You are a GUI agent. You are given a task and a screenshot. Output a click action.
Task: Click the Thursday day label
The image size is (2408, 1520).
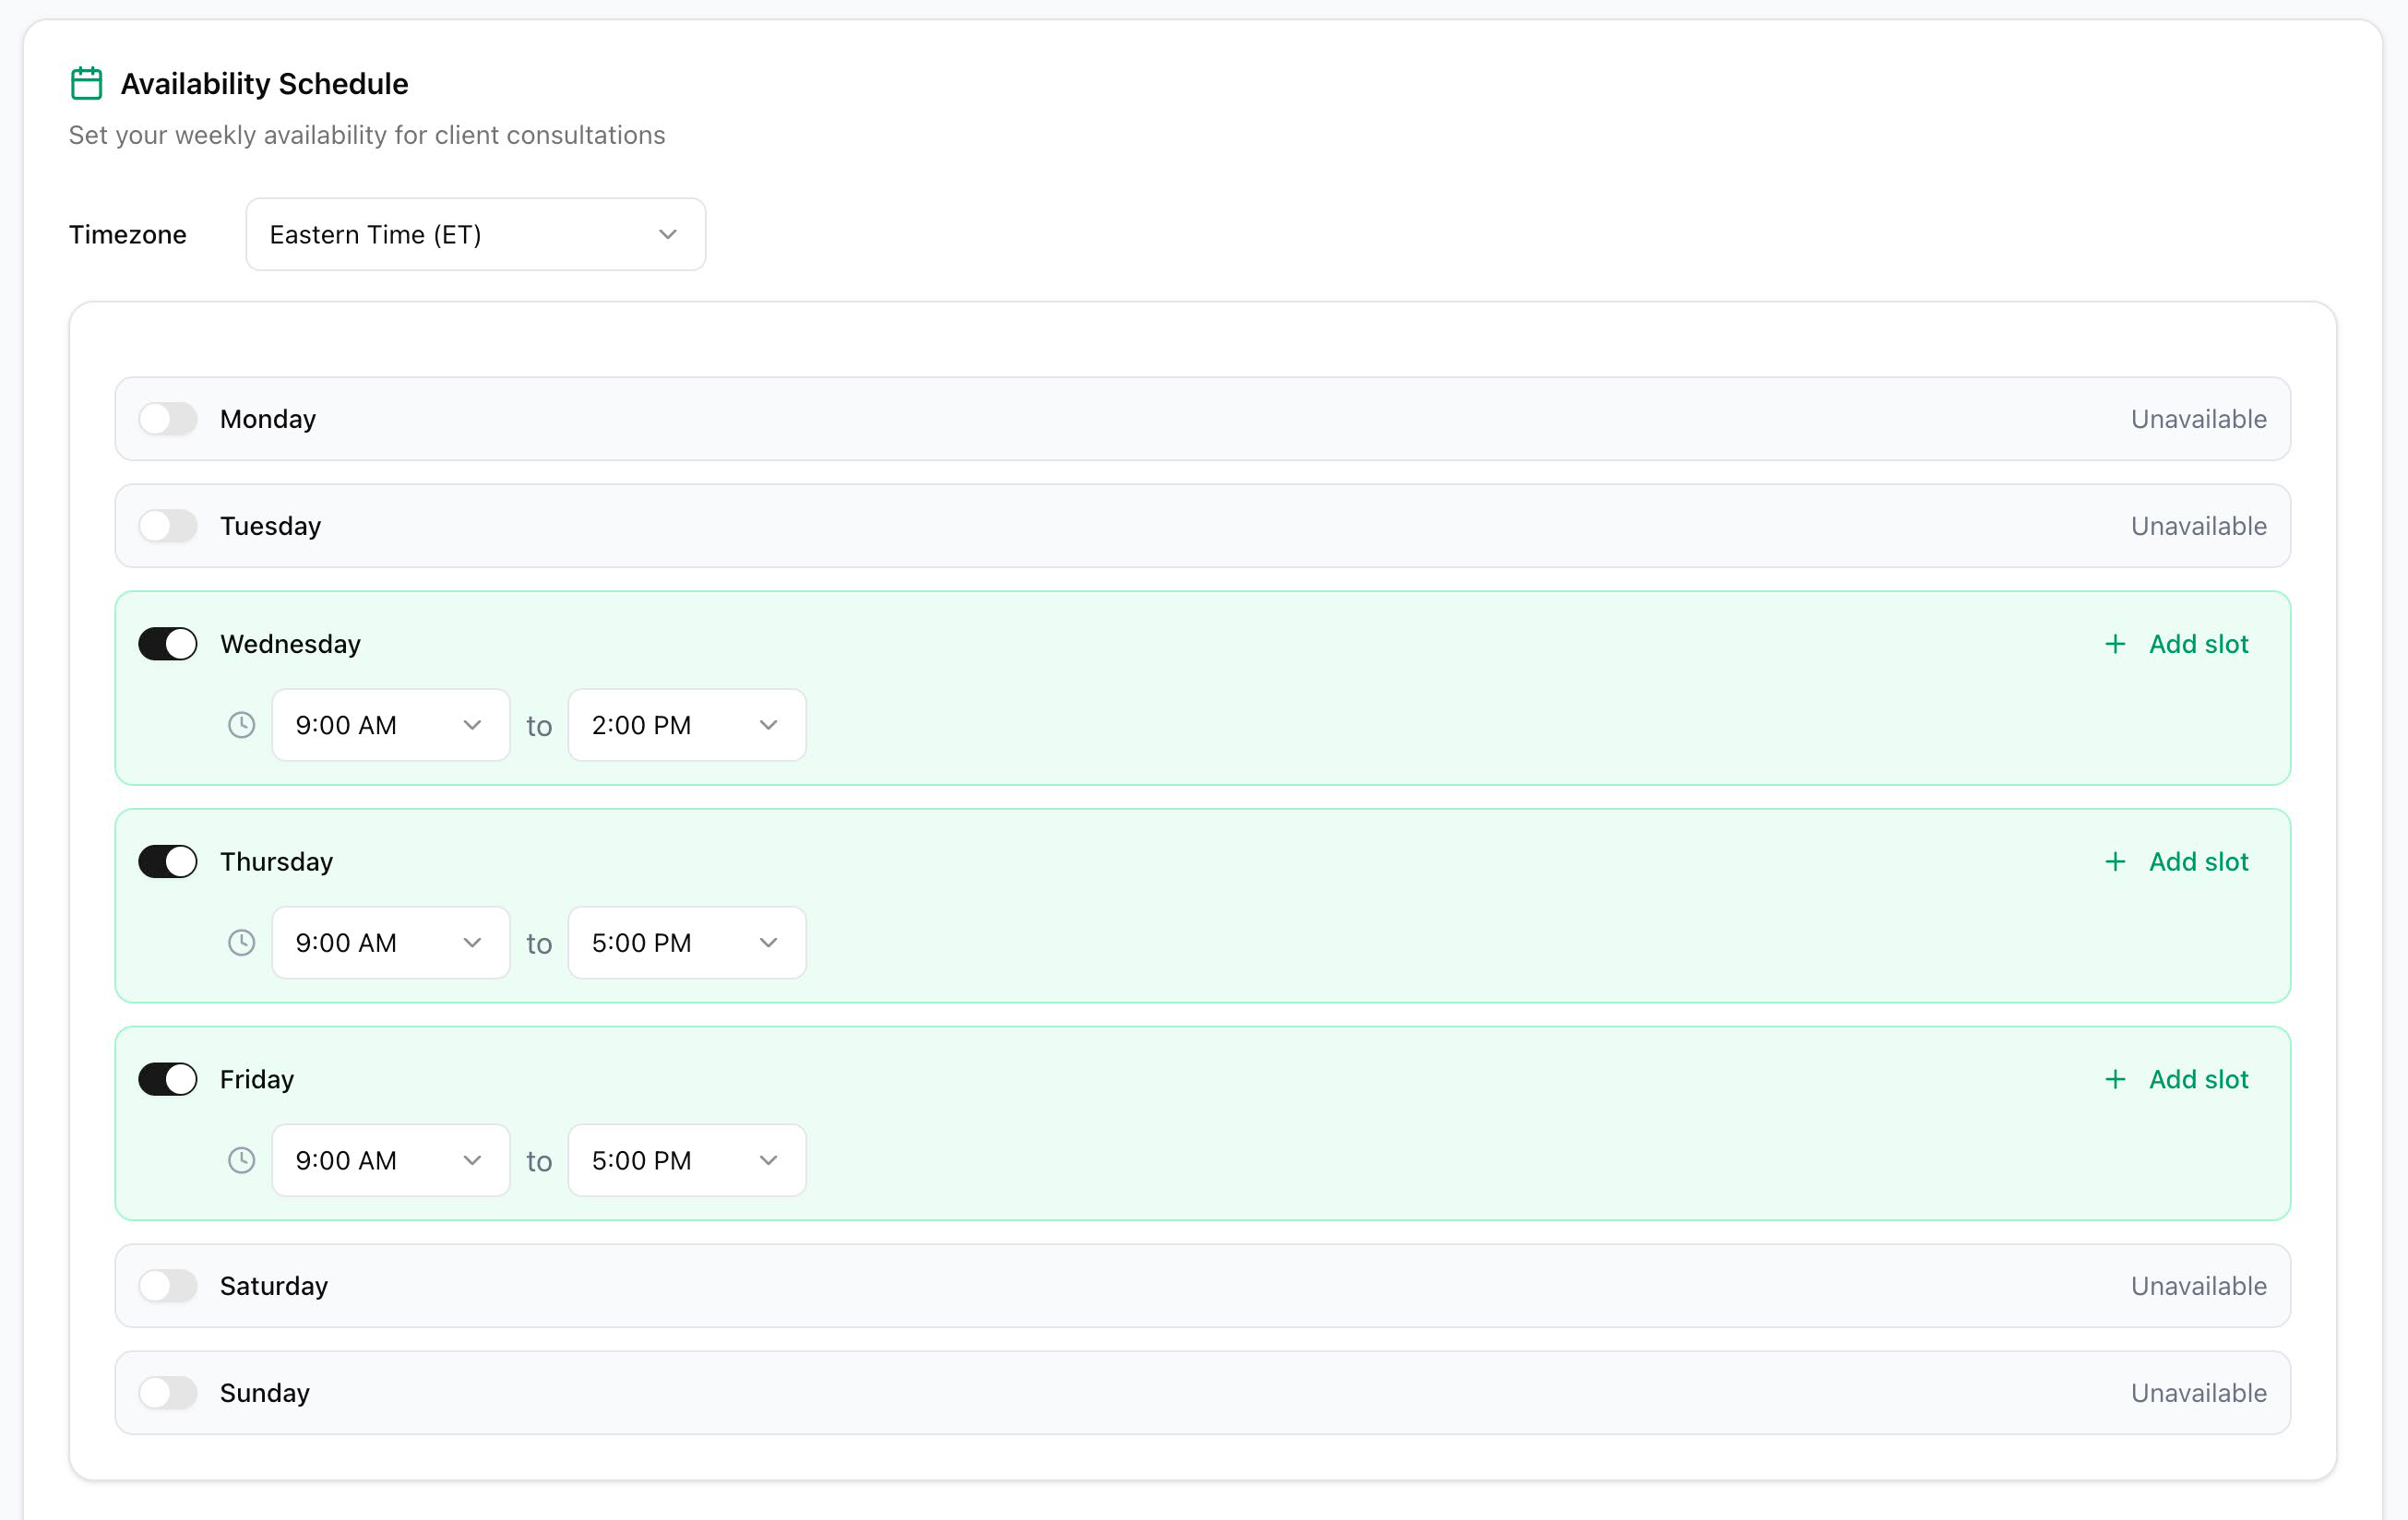[x=276, y=862]
